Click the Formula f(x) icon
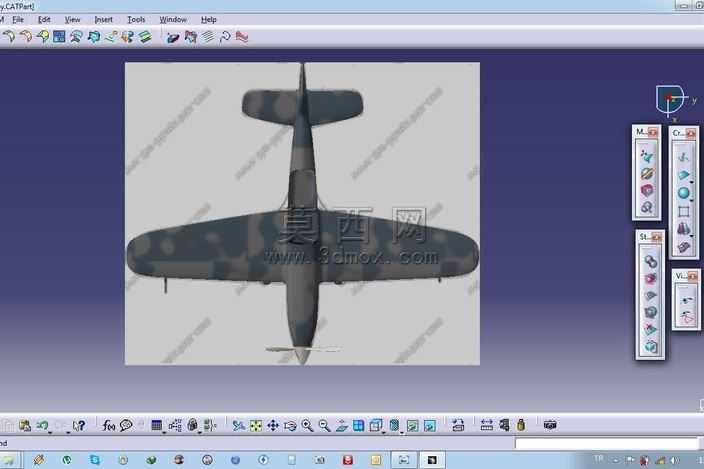Image resolution: width=704 pixels, height=469 pixels. click(109, 425)
